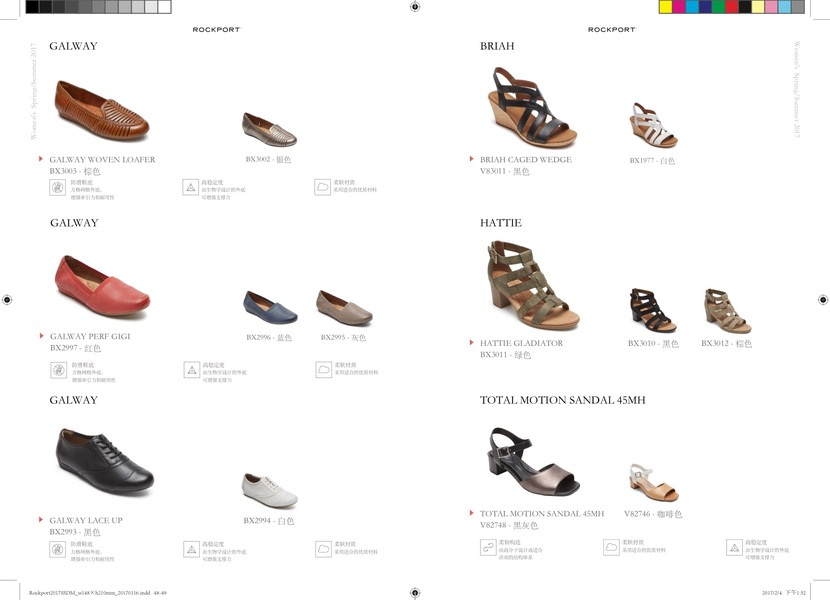Click the 2017/2/4 date stamp in footer
The height and width of the screenshot is (600, 830).
pos(772,593)
